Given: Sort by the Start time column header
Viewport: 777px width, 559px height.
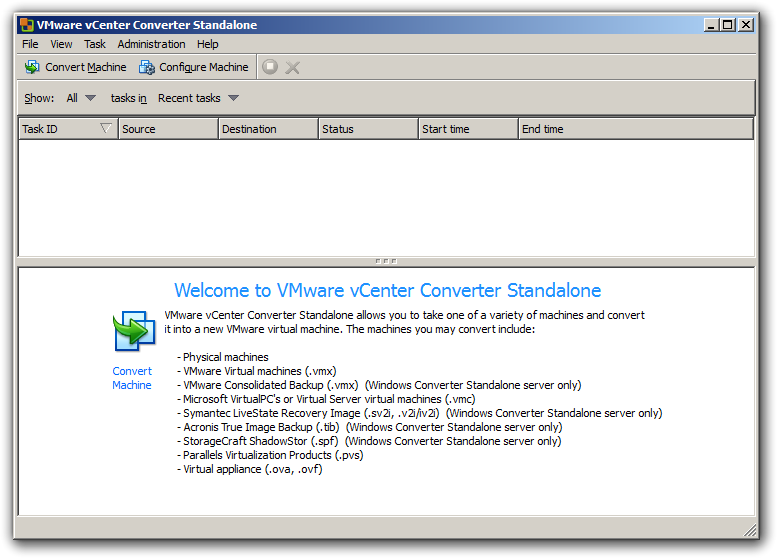Looking at the screenshot, I should (468, 129).
